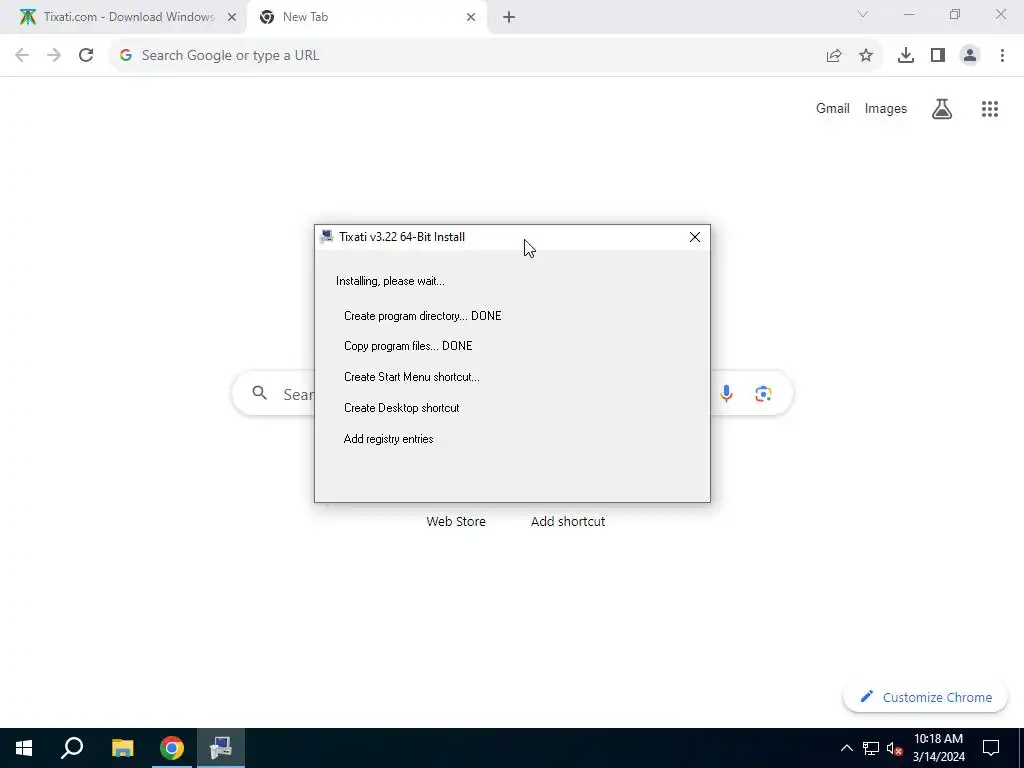Viewport: 1024px width, 768px height.
Task: Open the Images link
Action: click(886, 108)
